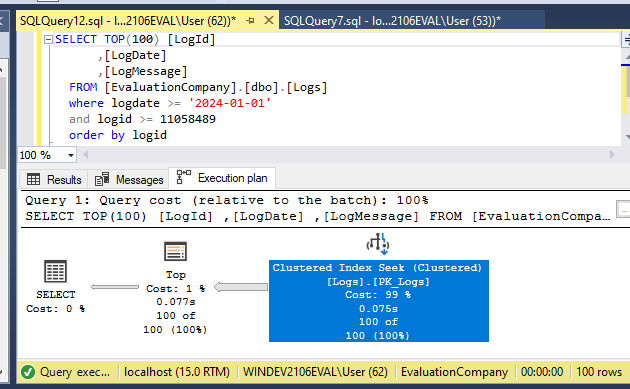This screenshot has width=630, height=389.
Task: Close the SQLQuery12.sql tab
Action: click(269, 20)
